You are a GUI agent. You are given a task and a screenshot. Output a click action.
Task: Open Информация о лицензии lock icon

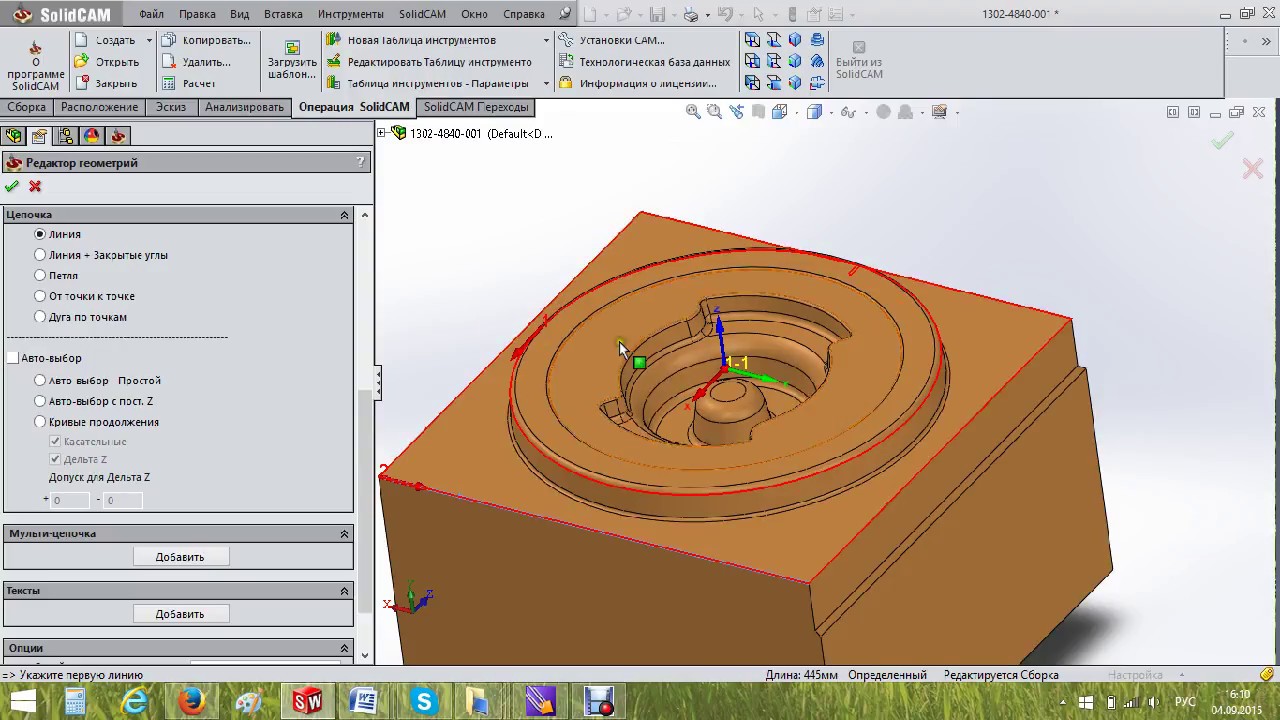pyautogui.click(x=566, y=84)
